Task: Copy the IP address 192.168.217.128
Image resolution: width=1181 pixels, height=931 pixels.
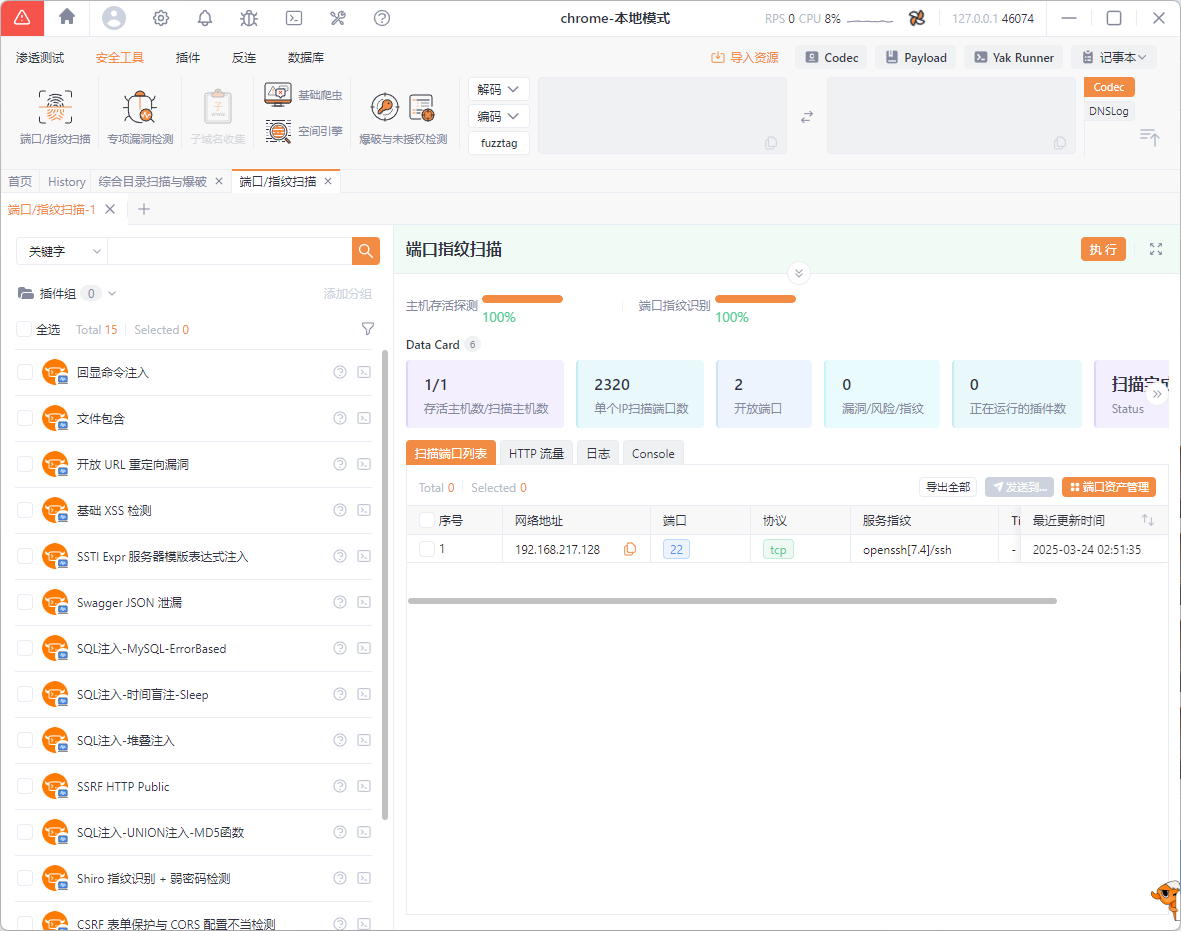Action: coord(630,549)
